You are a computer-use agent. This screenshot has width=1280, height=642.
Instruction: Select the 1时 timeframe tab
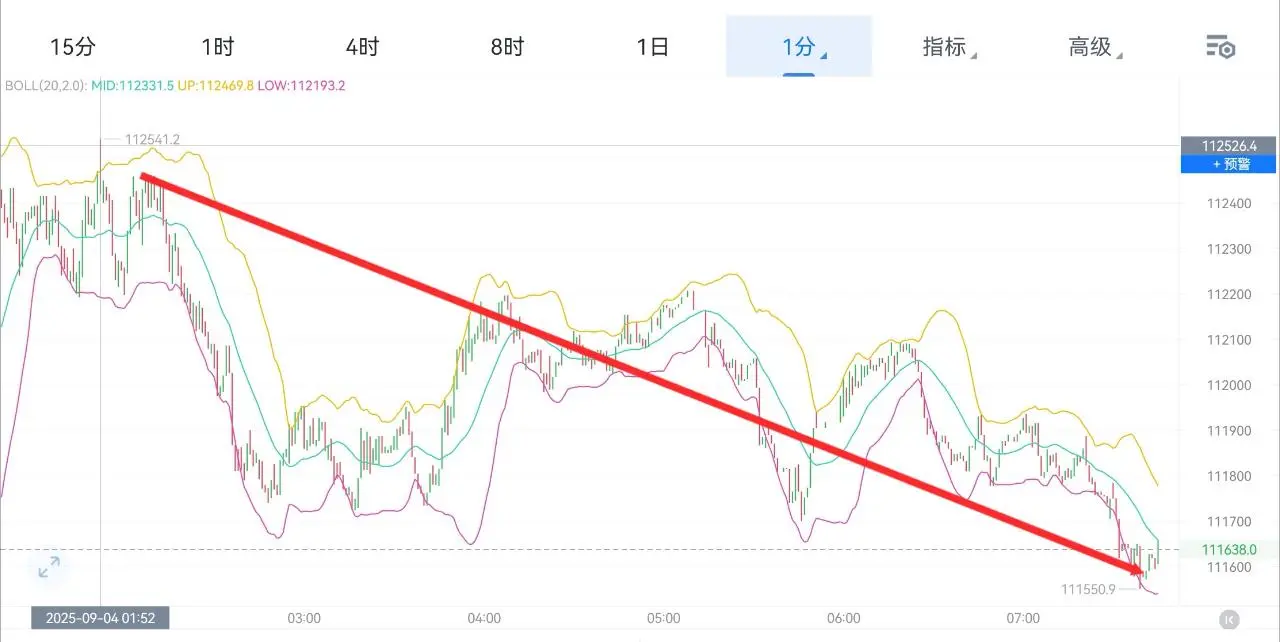(217, 46)
